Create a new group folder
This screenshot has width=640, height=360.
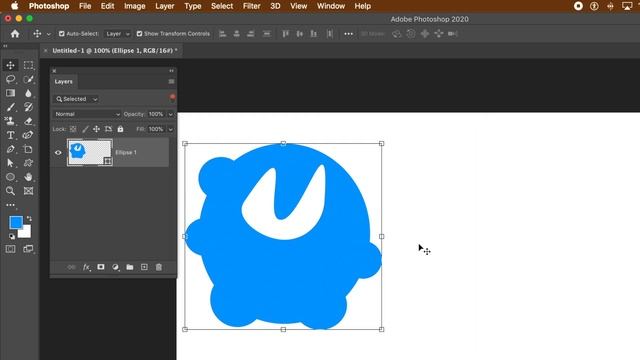pos(130,267)
